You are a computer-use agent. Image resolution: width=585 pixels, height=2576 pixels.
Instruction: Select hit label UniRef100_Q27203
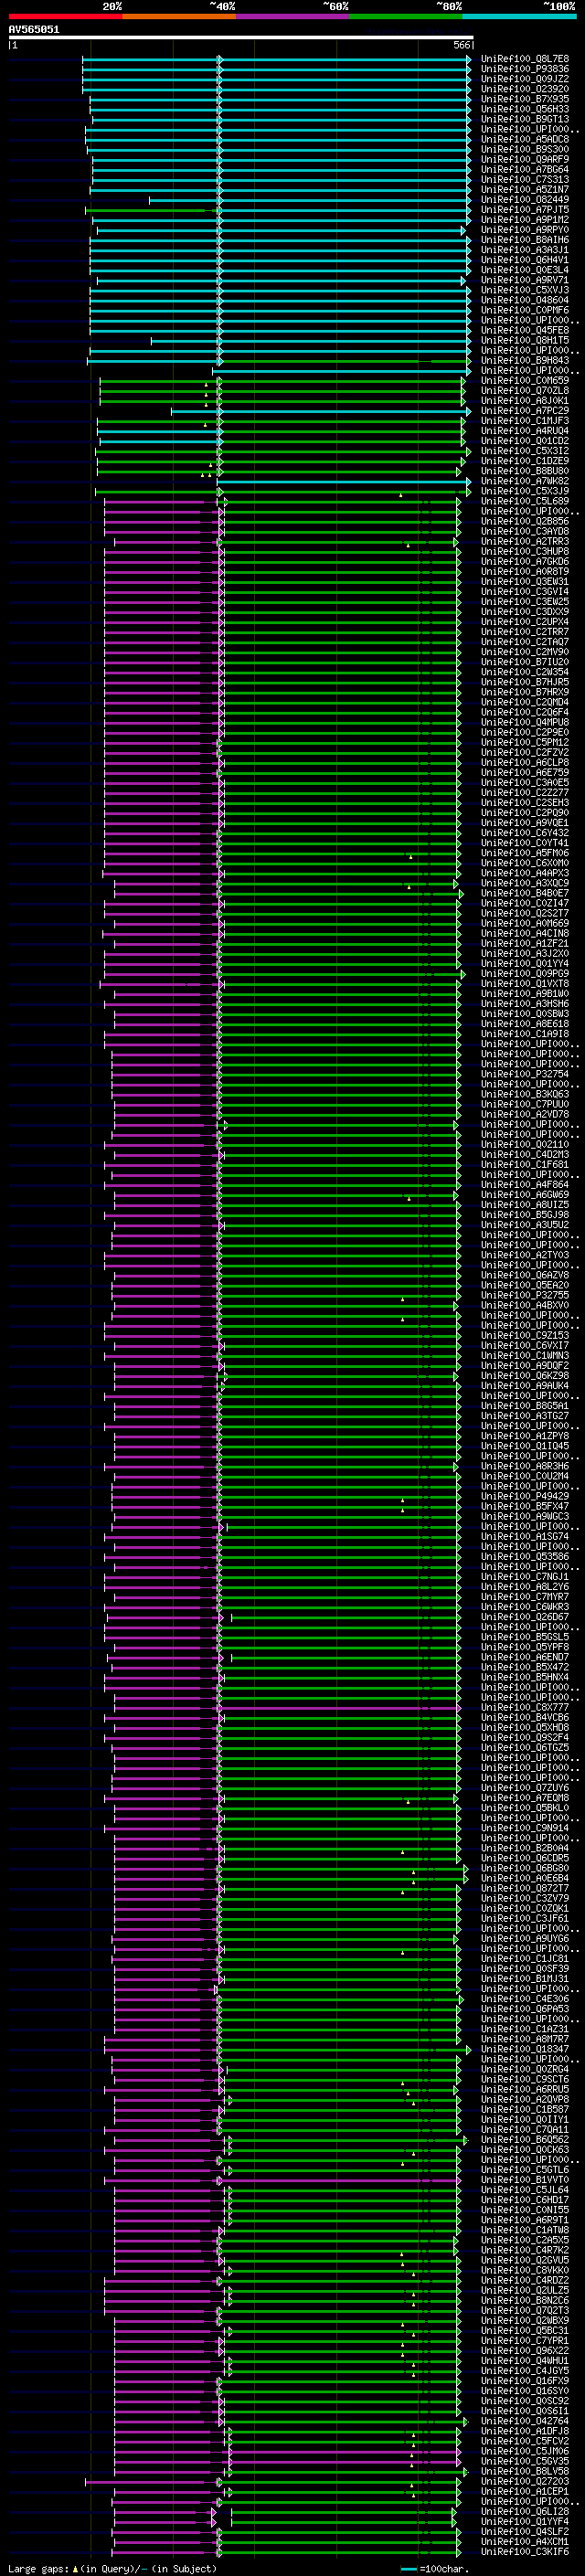(x=524, y=2481)
